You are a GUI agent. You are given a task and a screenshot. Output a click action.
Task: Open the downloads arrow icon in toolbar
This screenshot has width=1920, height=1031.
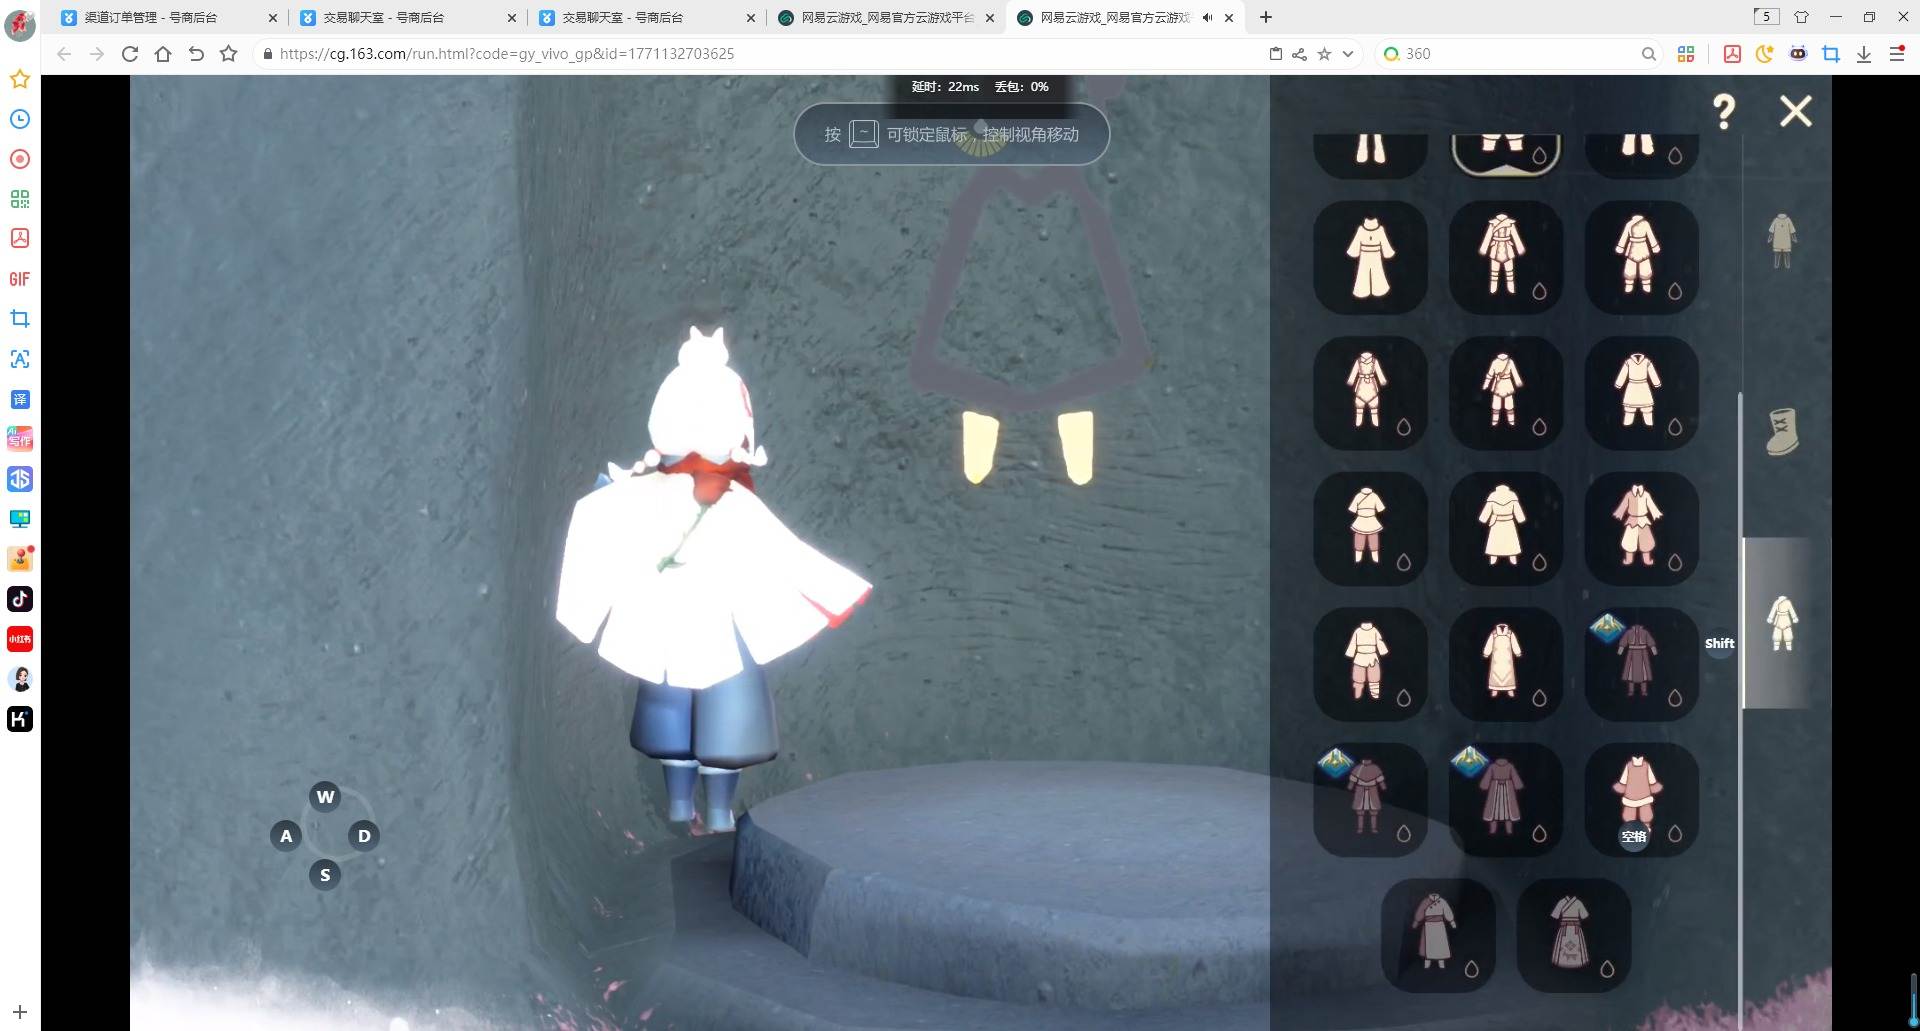click(x=1864, y=54)
